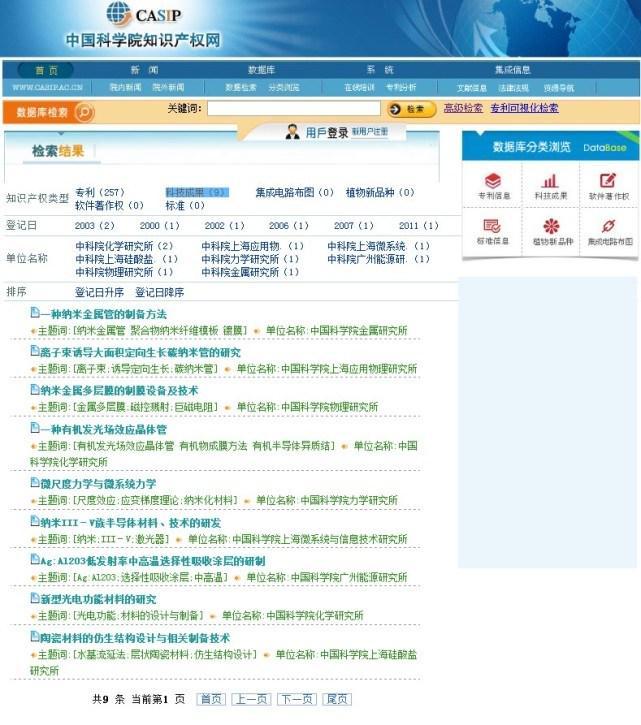Open result 微尺度力学与微系统力学

[98, 484]
